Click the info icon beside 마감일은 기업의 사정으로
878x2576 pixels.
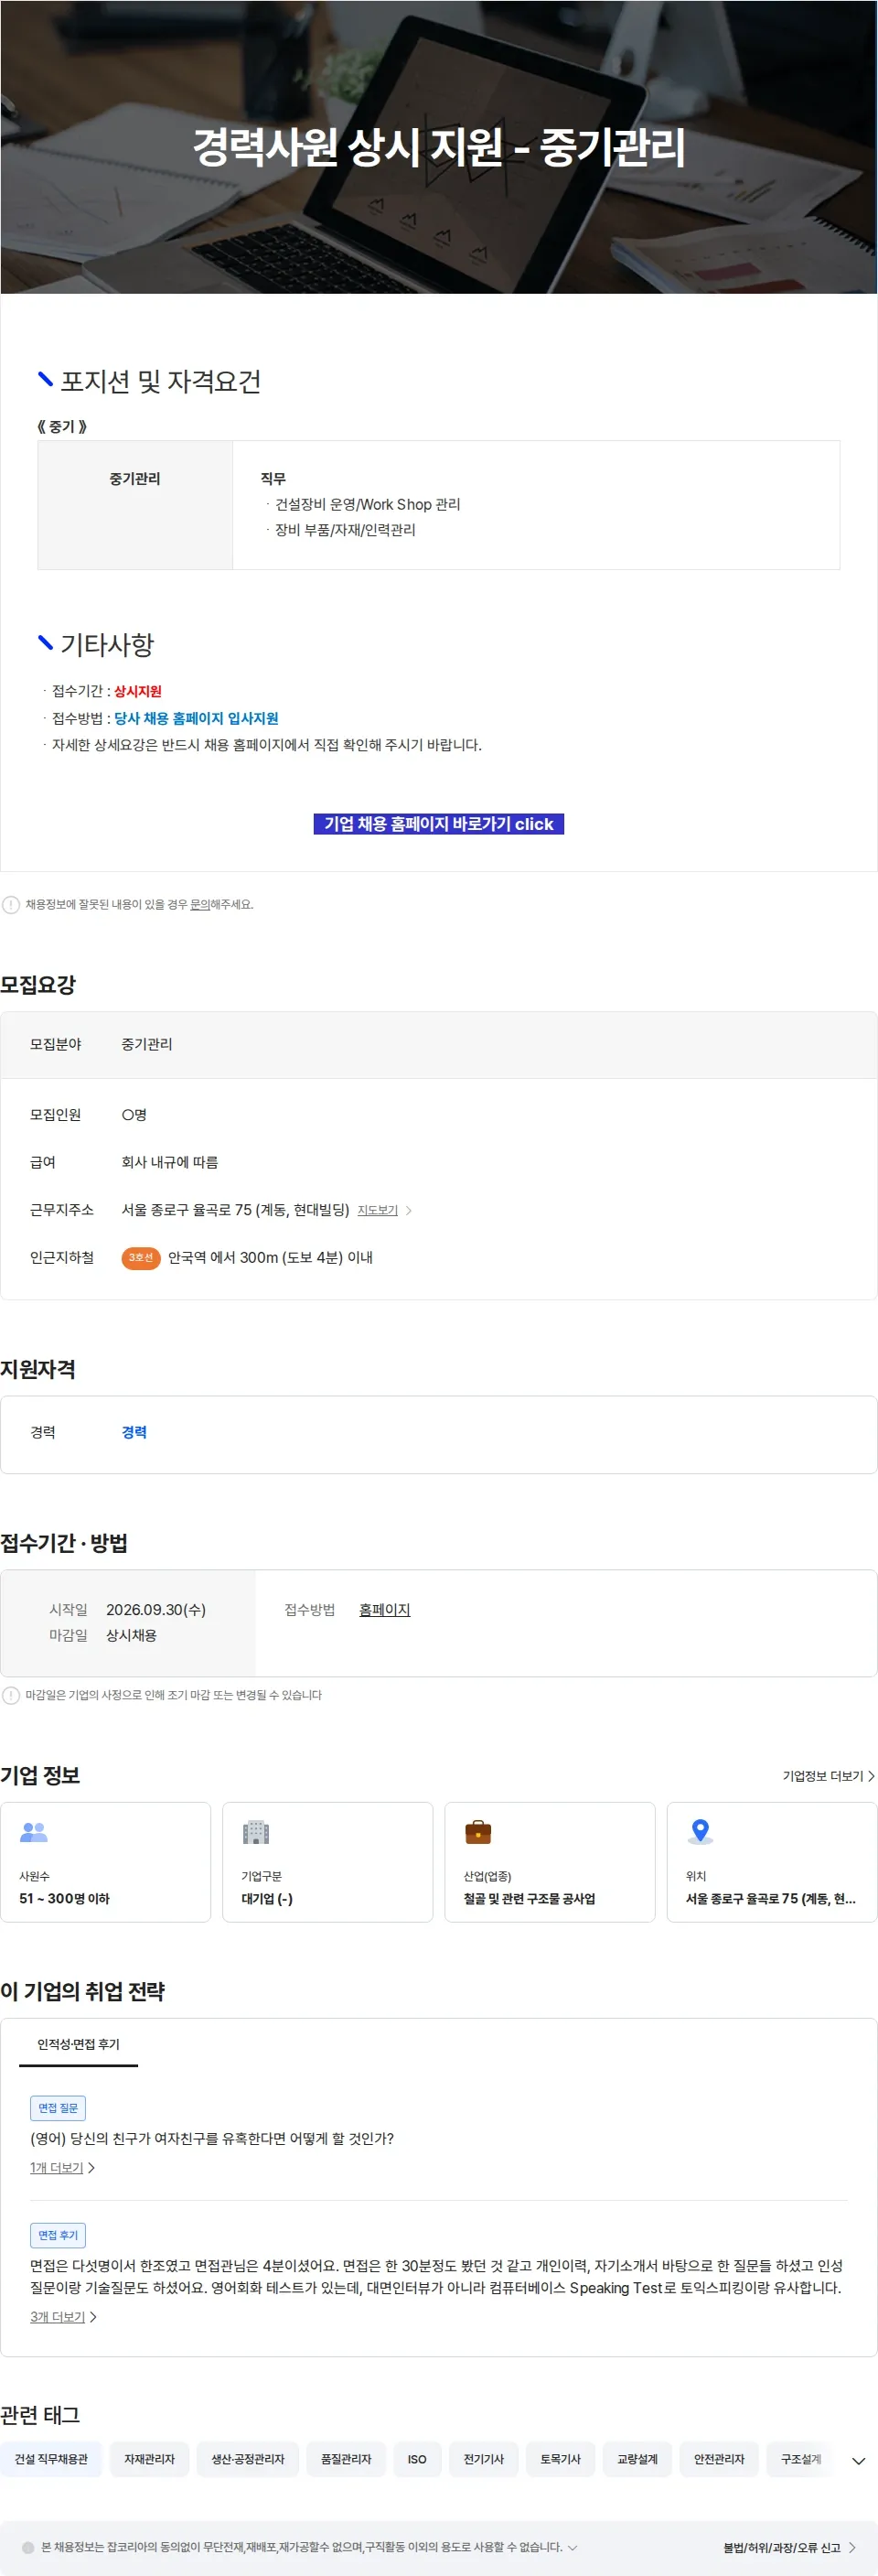click(x=11, y=1695)
